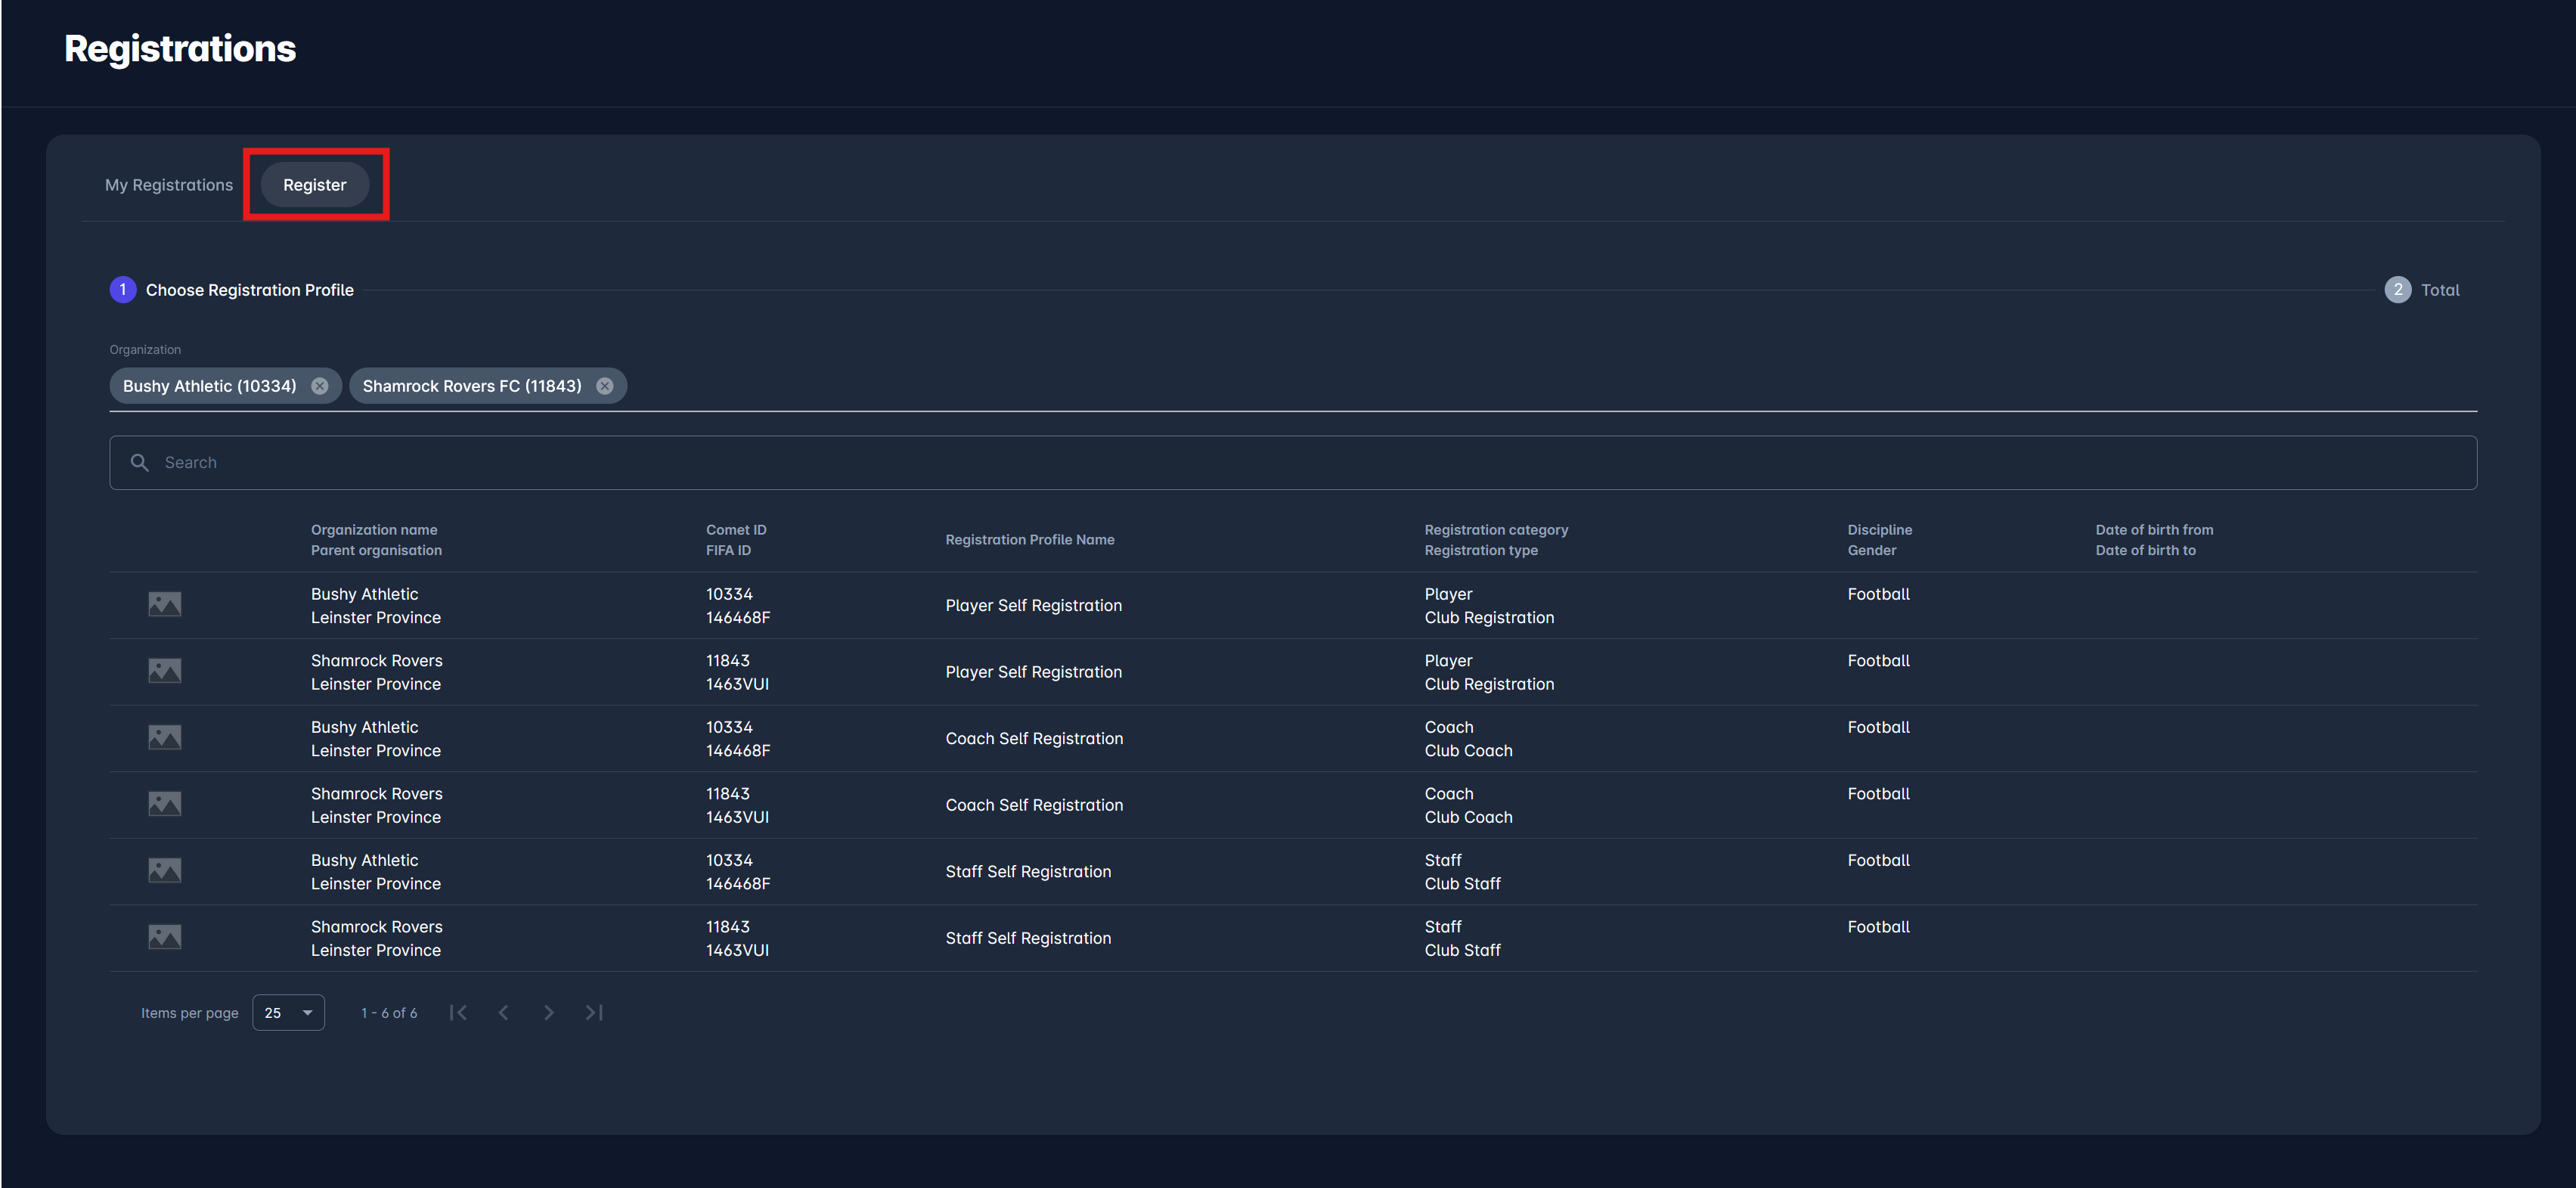
Task: Click Bushy Athletic Player Self Registration logo thumbnail
Action: pos(165,604)
